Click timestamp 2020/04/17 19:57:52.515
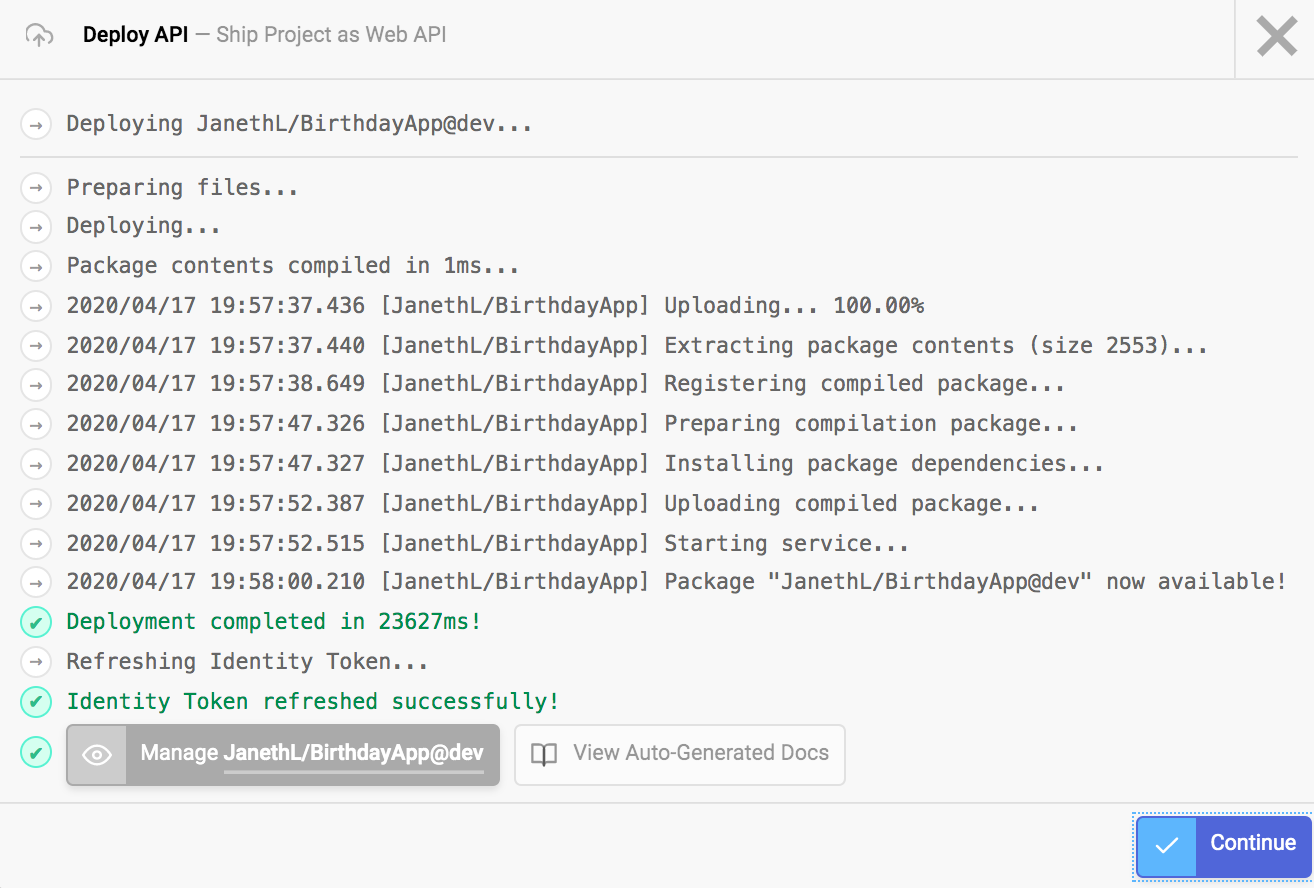Screen dimensions: 1314x888 (215, 544)
